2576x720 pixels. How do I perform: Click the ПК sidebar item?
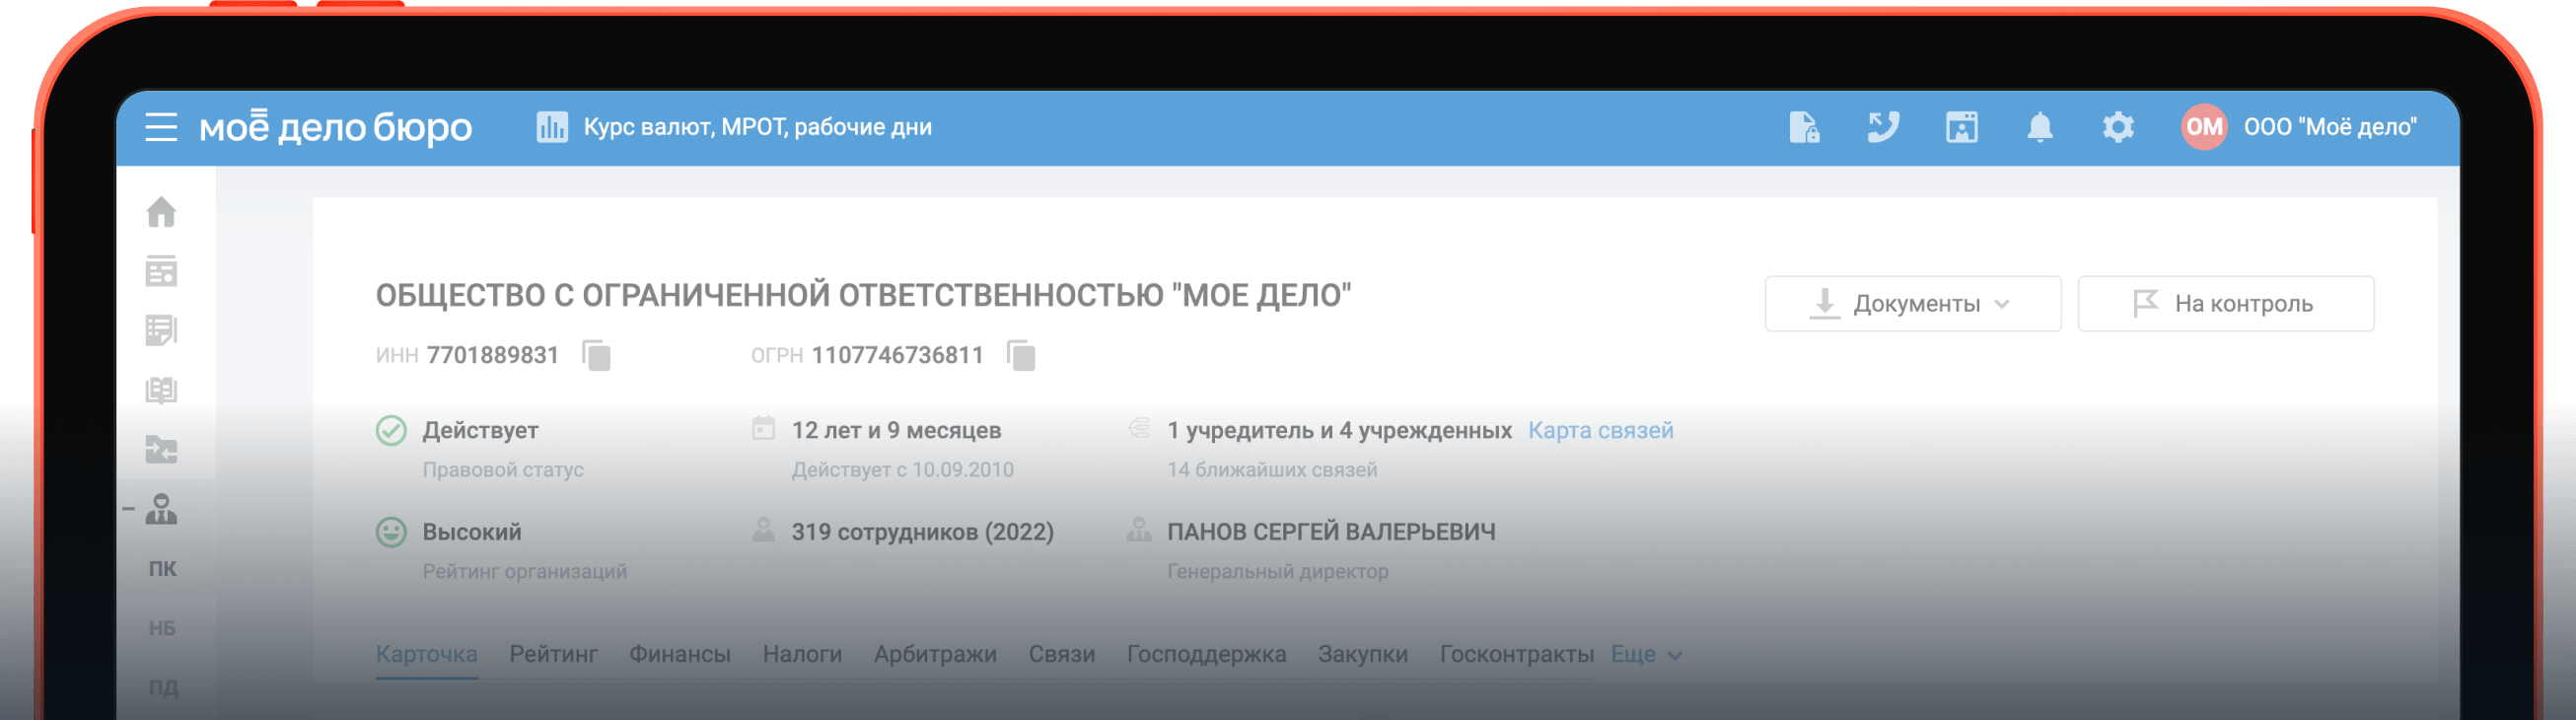[x=162, y=569]
